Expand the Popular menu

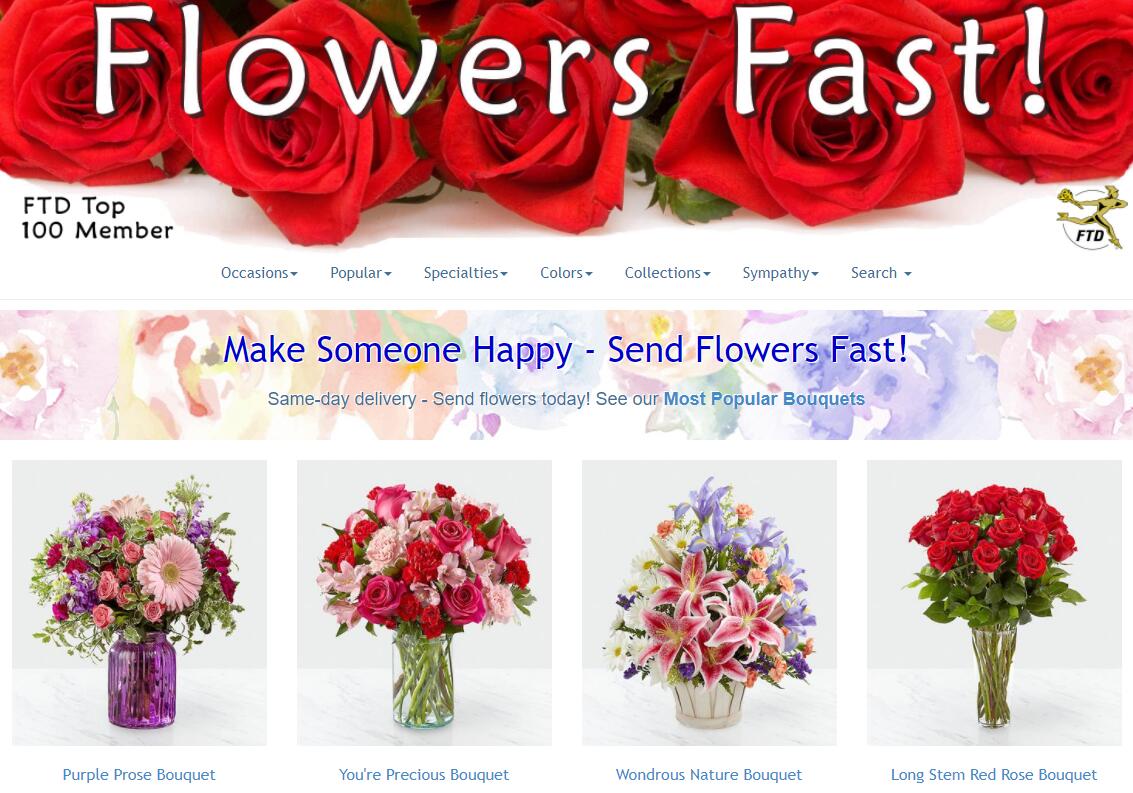(x=361, y=273)
